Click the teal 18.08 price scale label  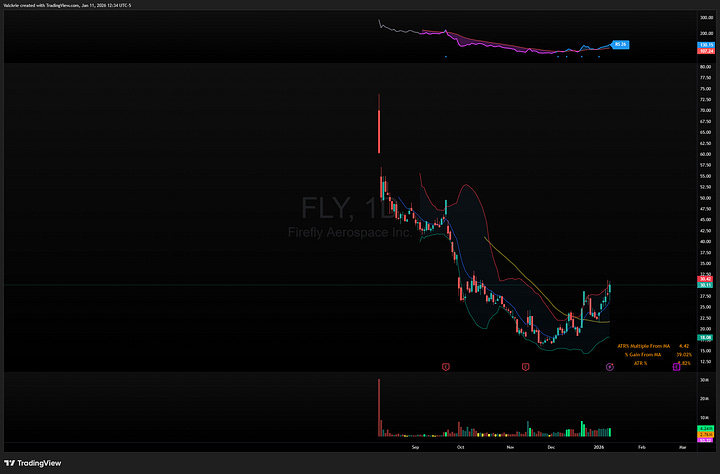[705, 337]
